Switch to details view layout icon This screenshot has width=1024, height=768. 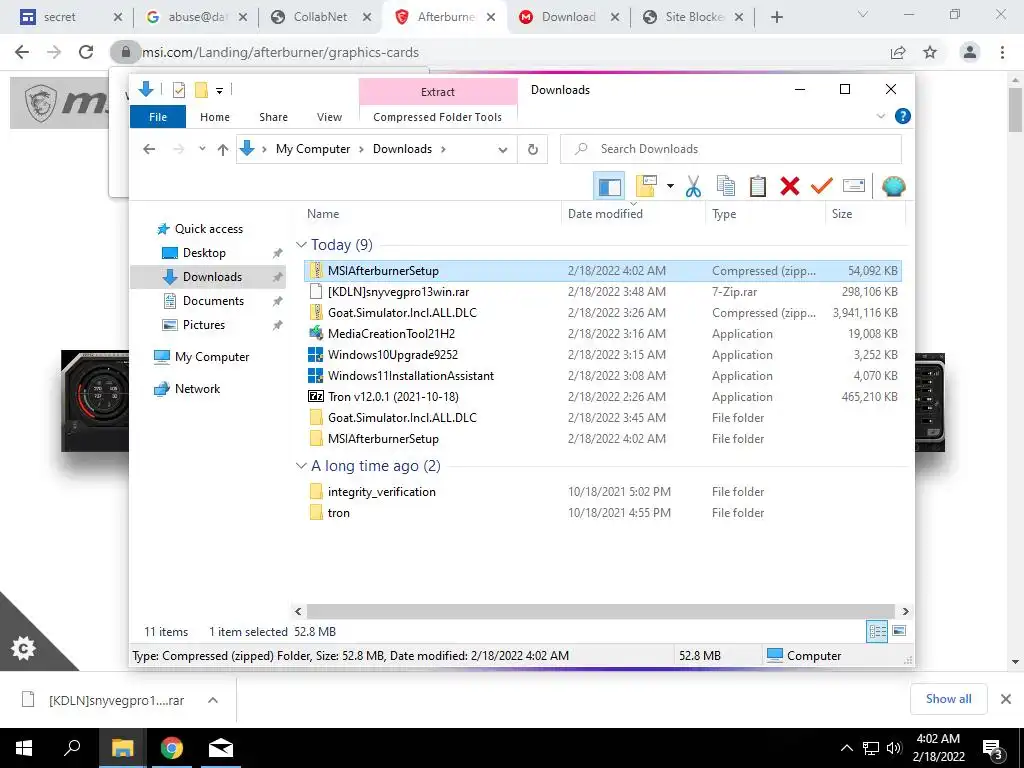point(877,631)
